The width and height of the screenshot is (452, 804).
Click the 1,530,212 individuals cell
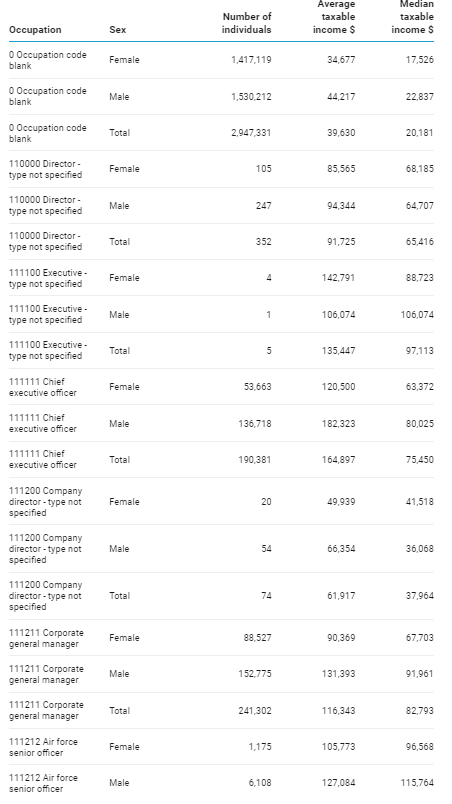(x=251, y=96)
